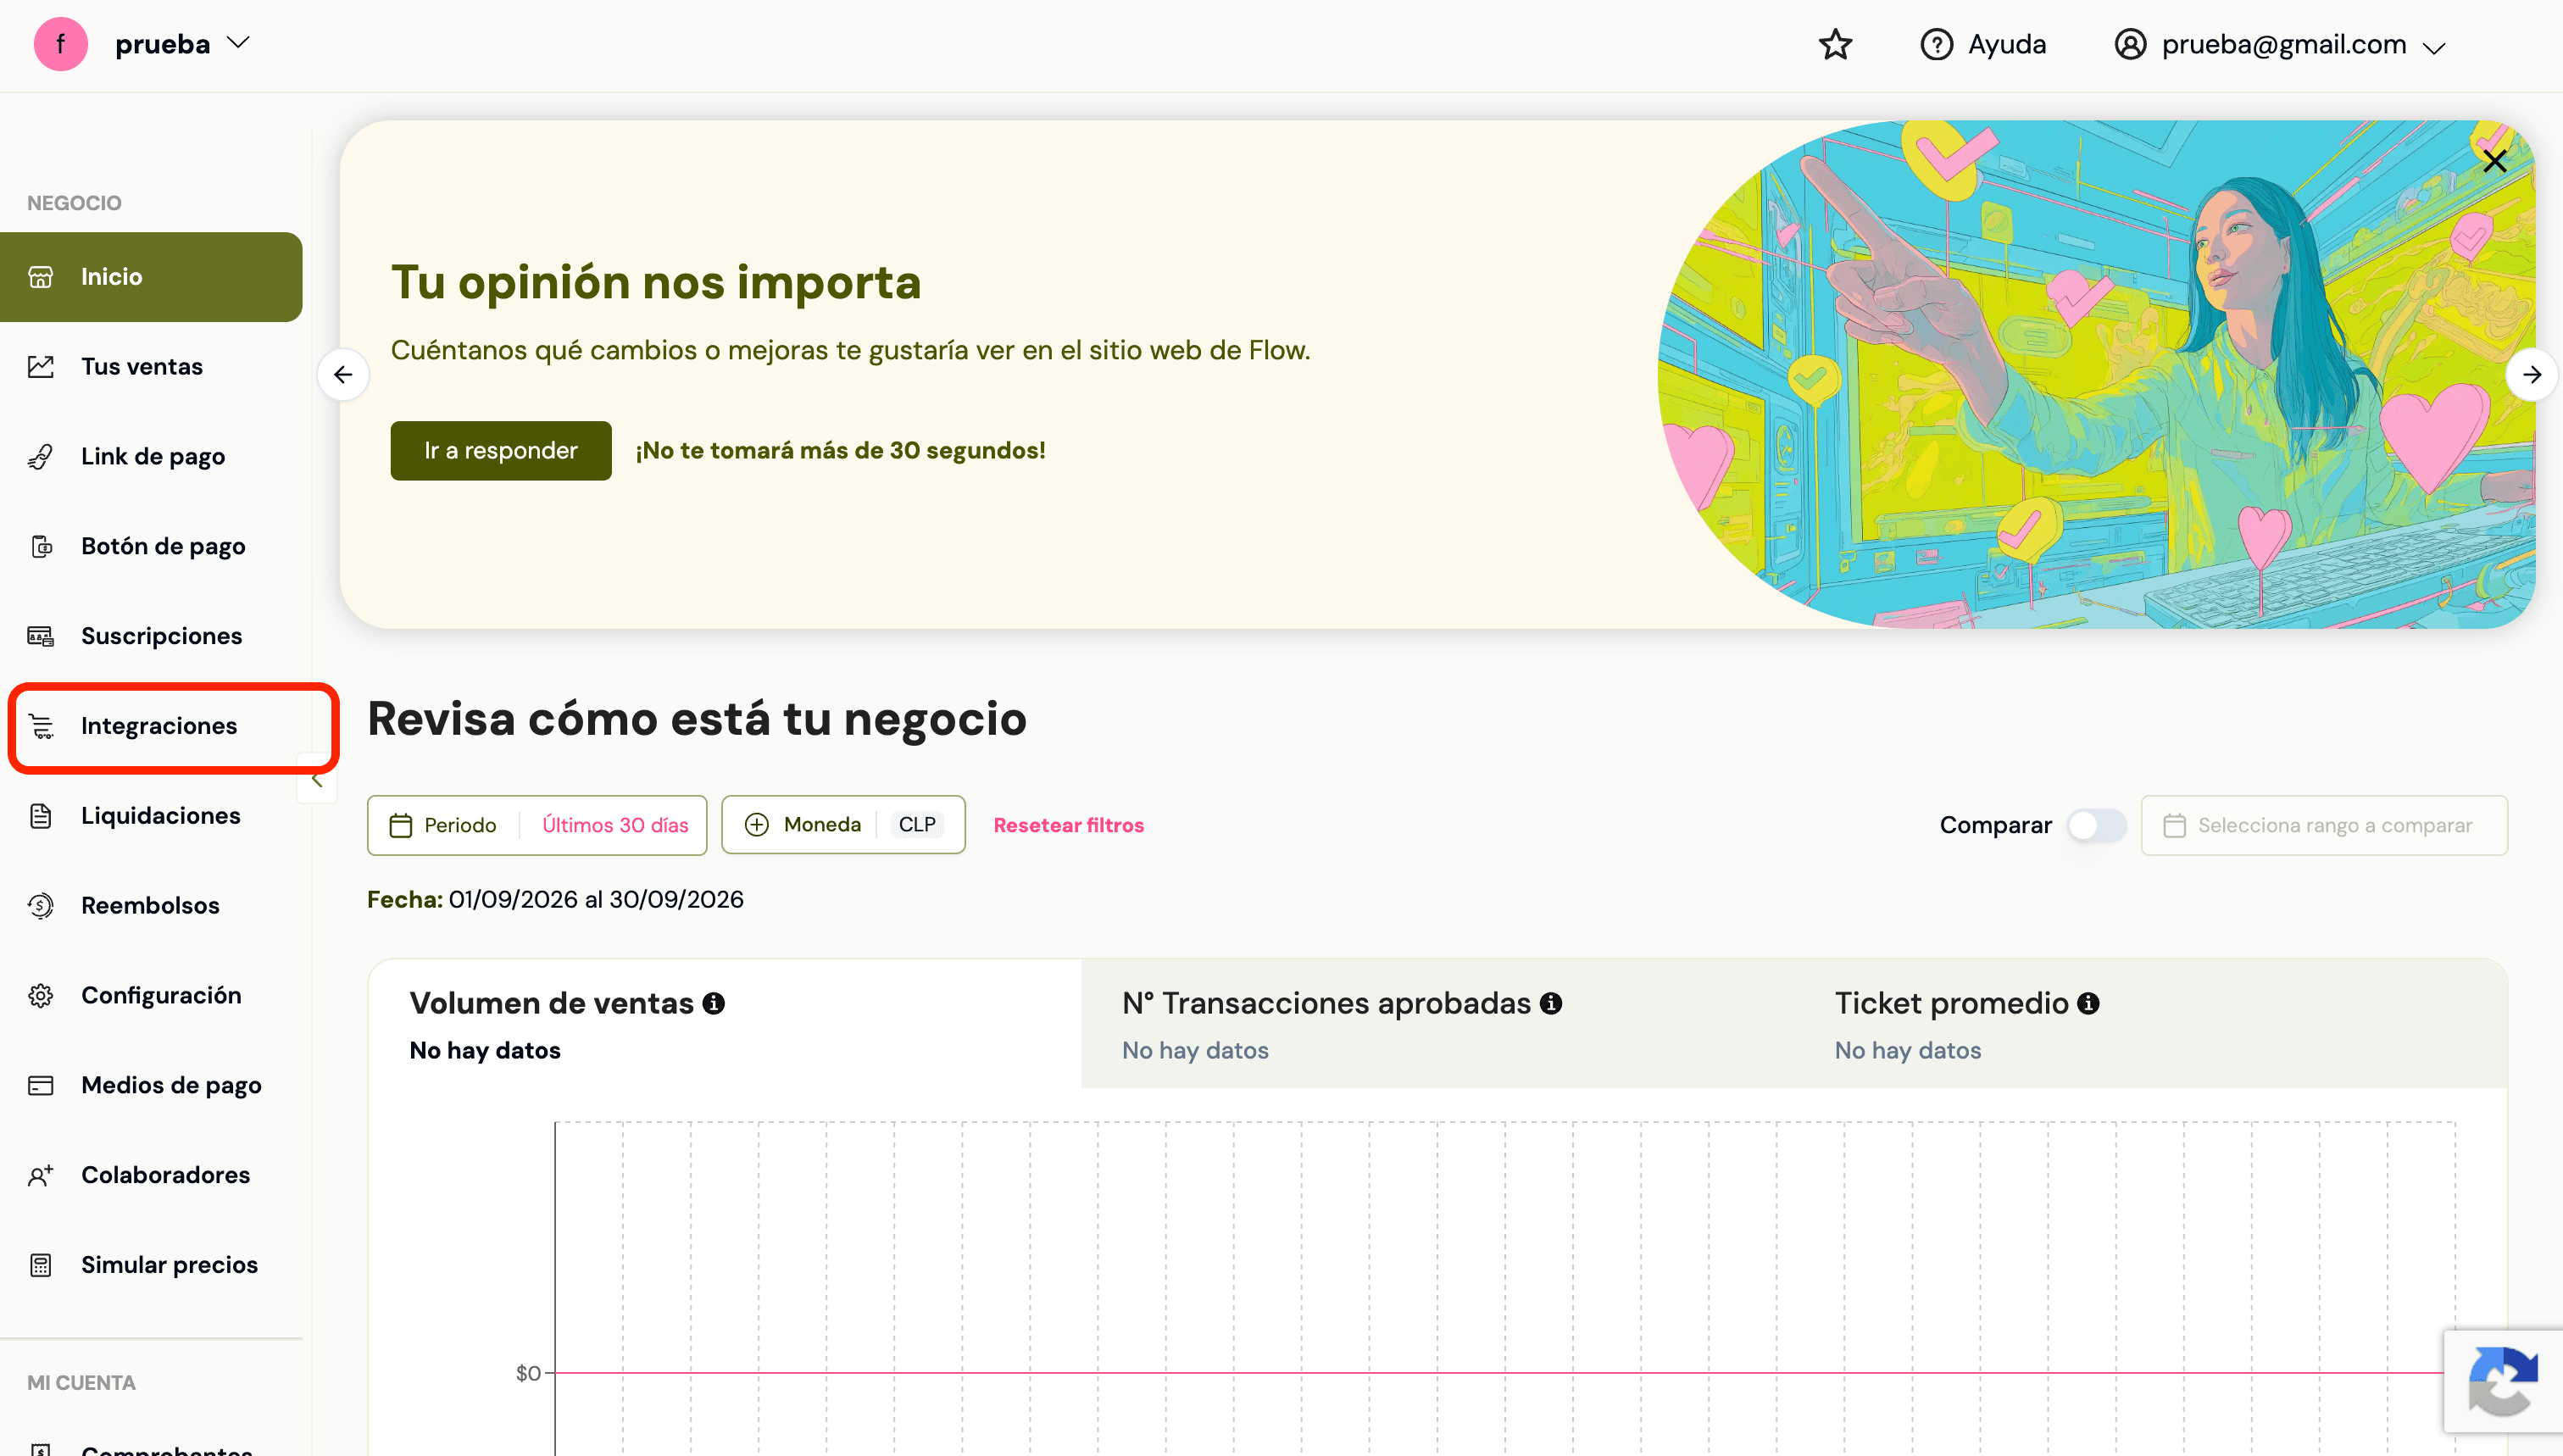Go to next banner slide arrow
Image resolution: width=2563 pixels, height=1456 pixels.
click(2531, 375)
